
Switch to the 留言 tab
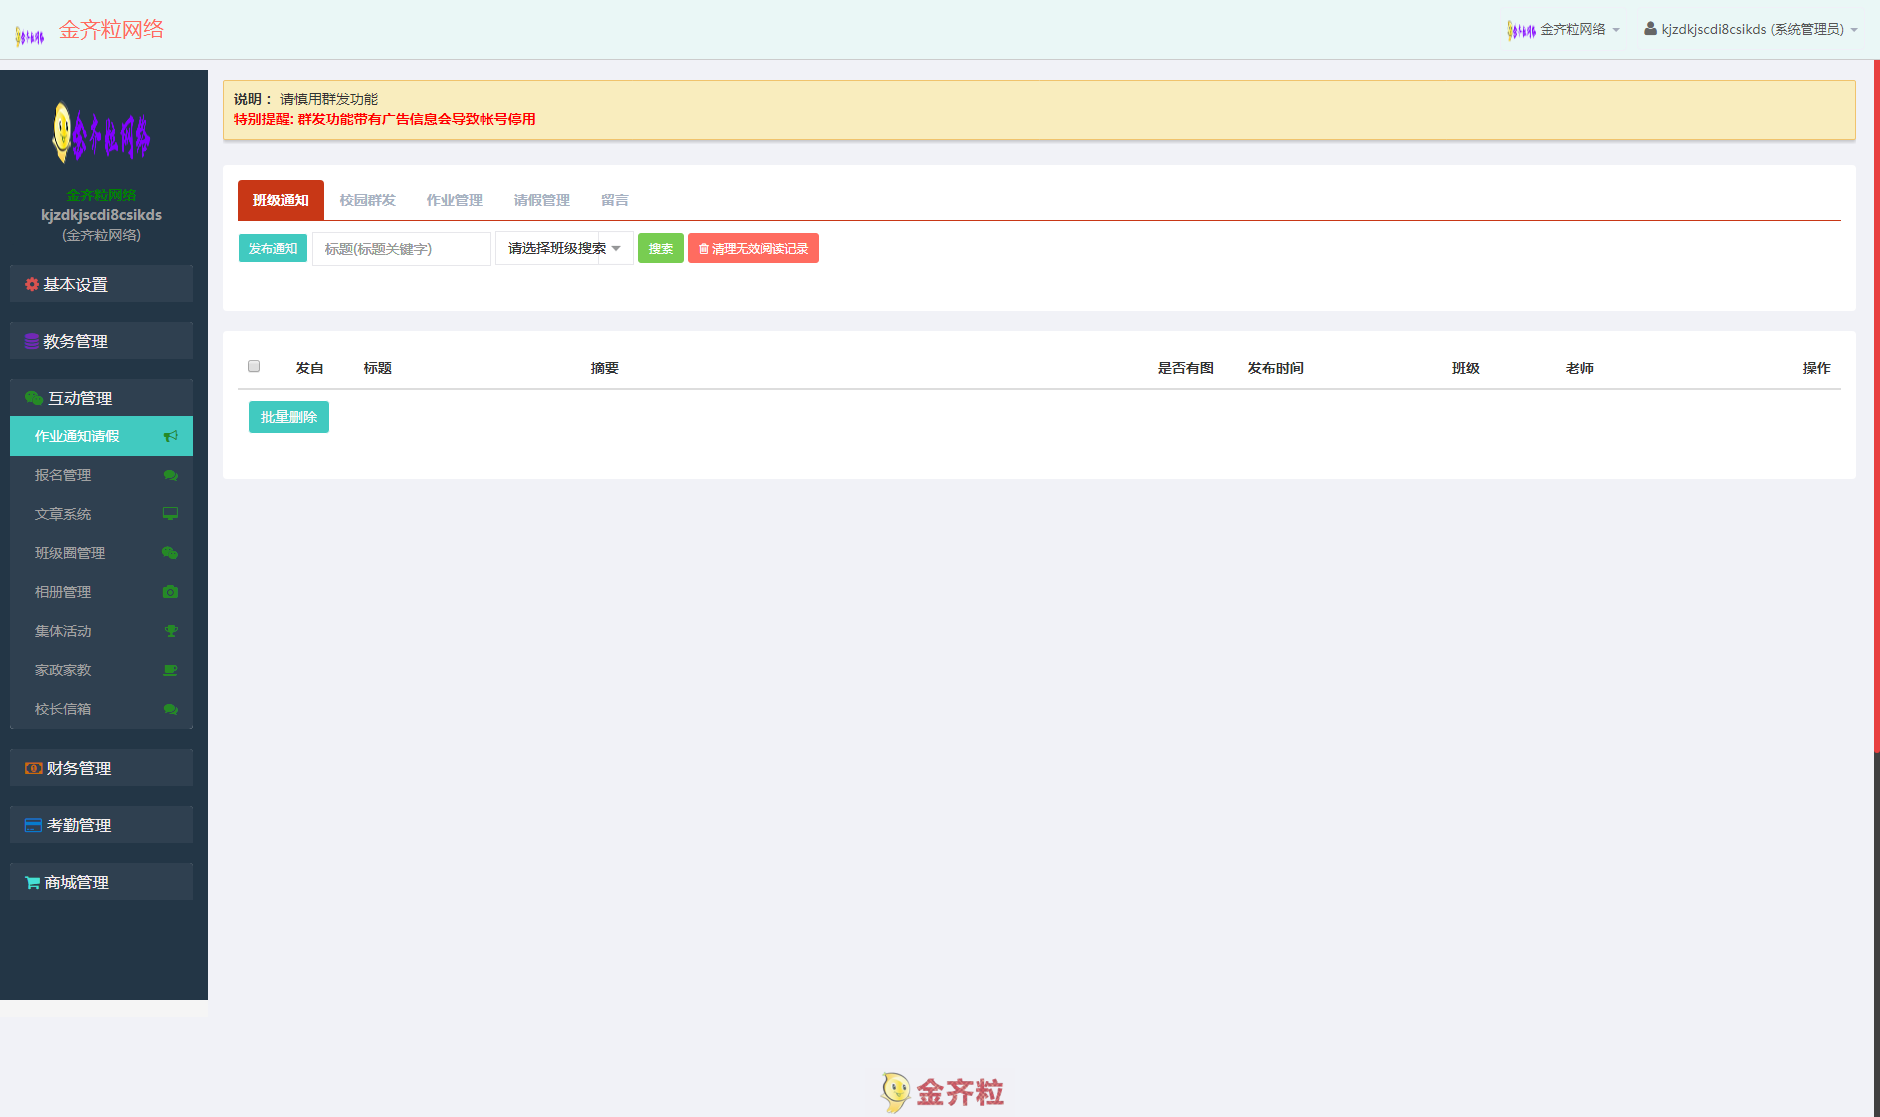coord(615,200)
